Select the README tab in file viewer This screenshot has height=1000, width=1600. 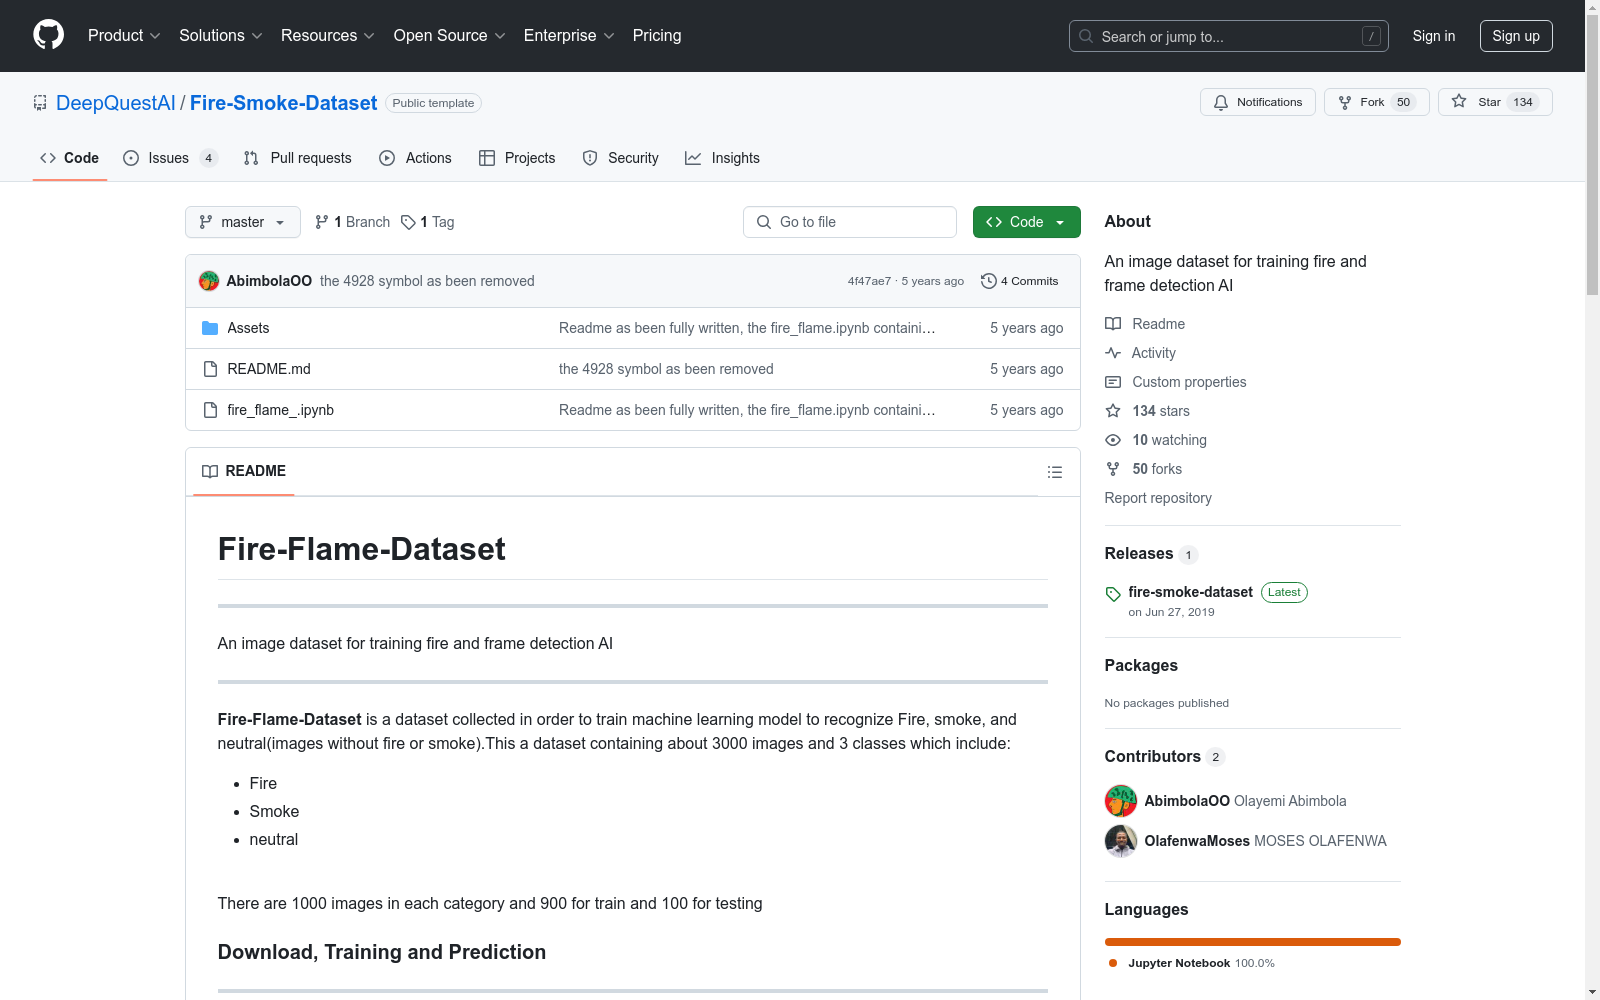[244, 471]
